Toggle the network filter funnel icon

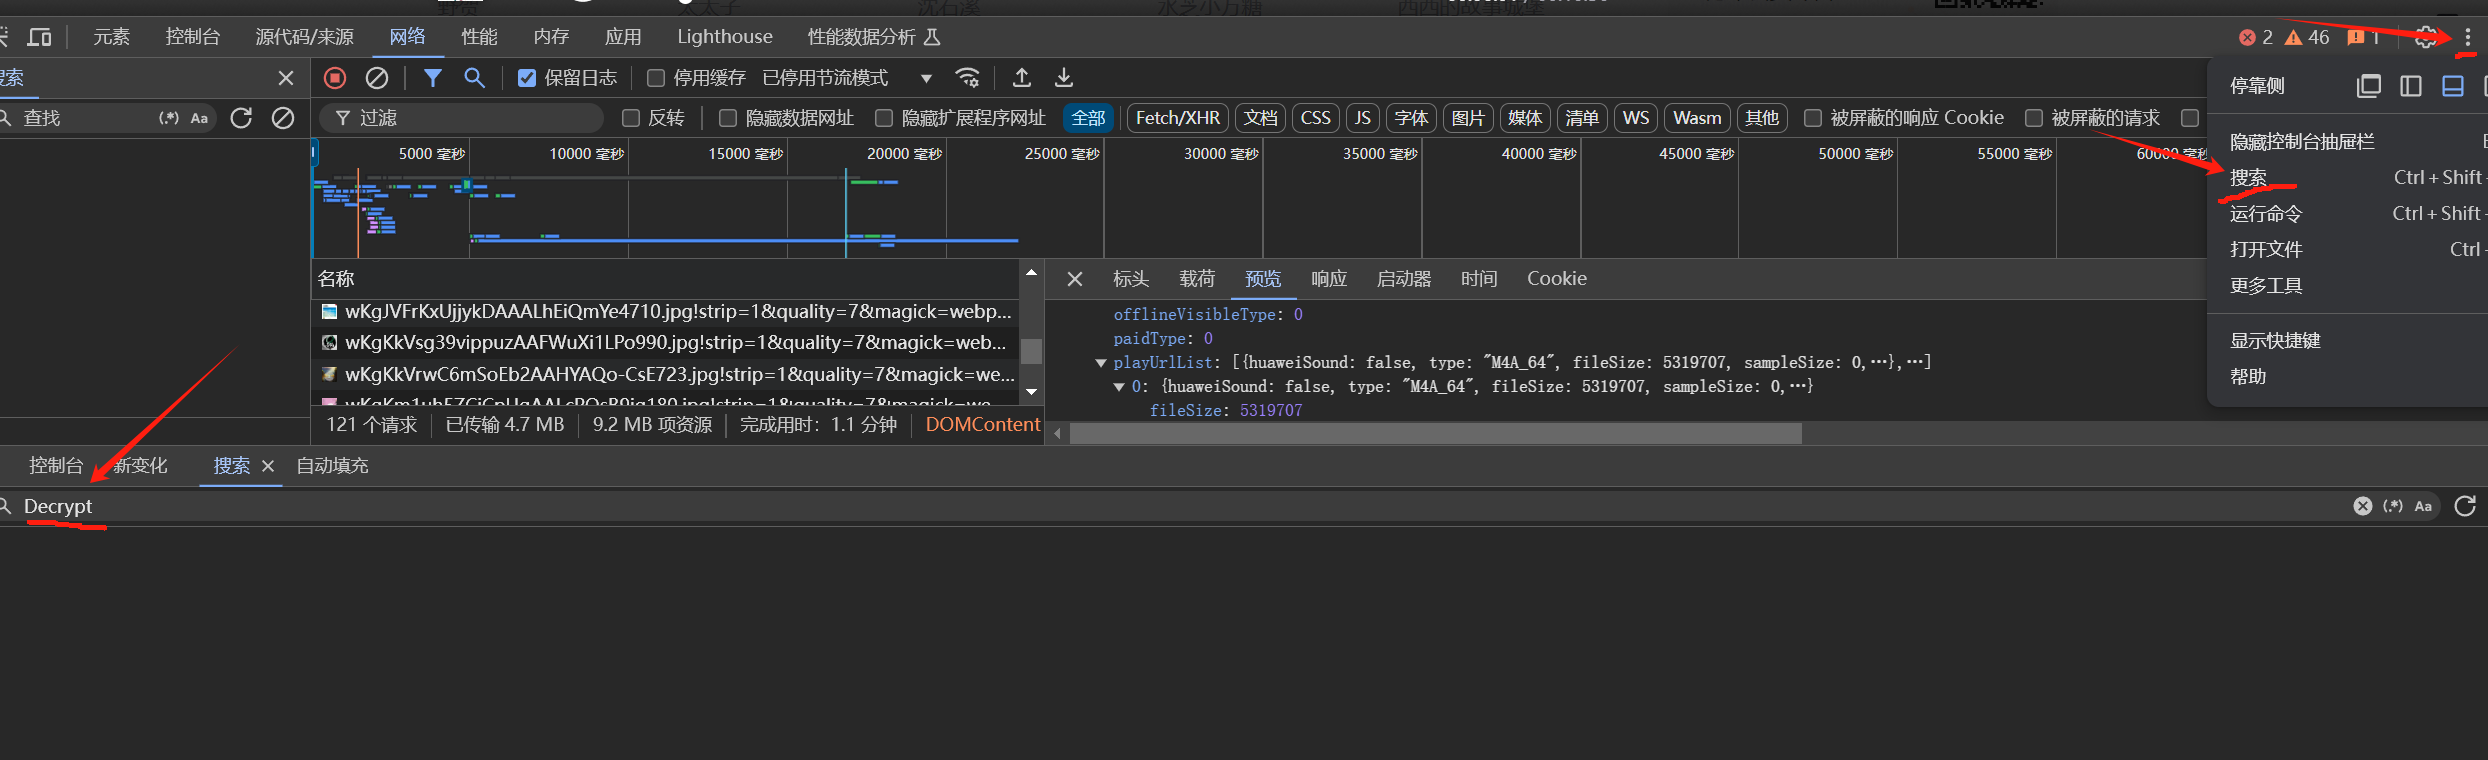pos(432,78)
